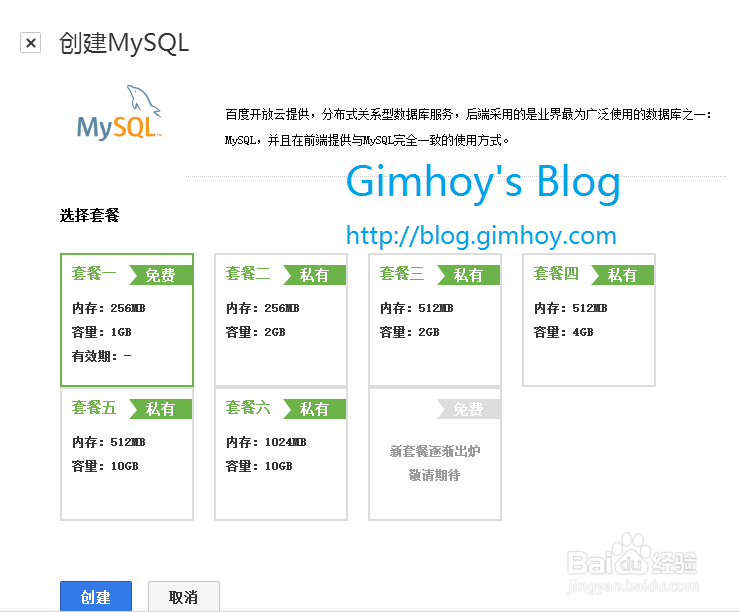Click the 选择套餐 heading
This screenshot has width=740, height=612.
coord(89,216)
